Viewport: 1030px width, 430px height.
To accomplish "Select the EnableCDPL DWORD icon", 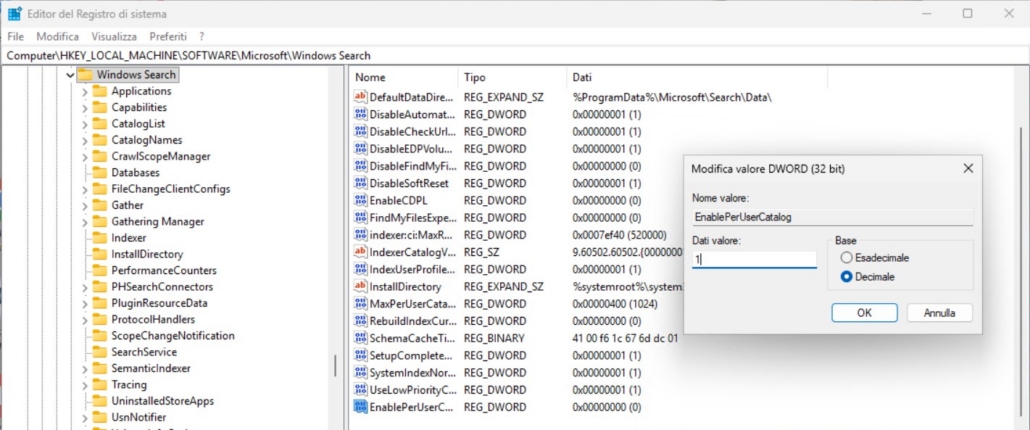I will pos(360,200).
